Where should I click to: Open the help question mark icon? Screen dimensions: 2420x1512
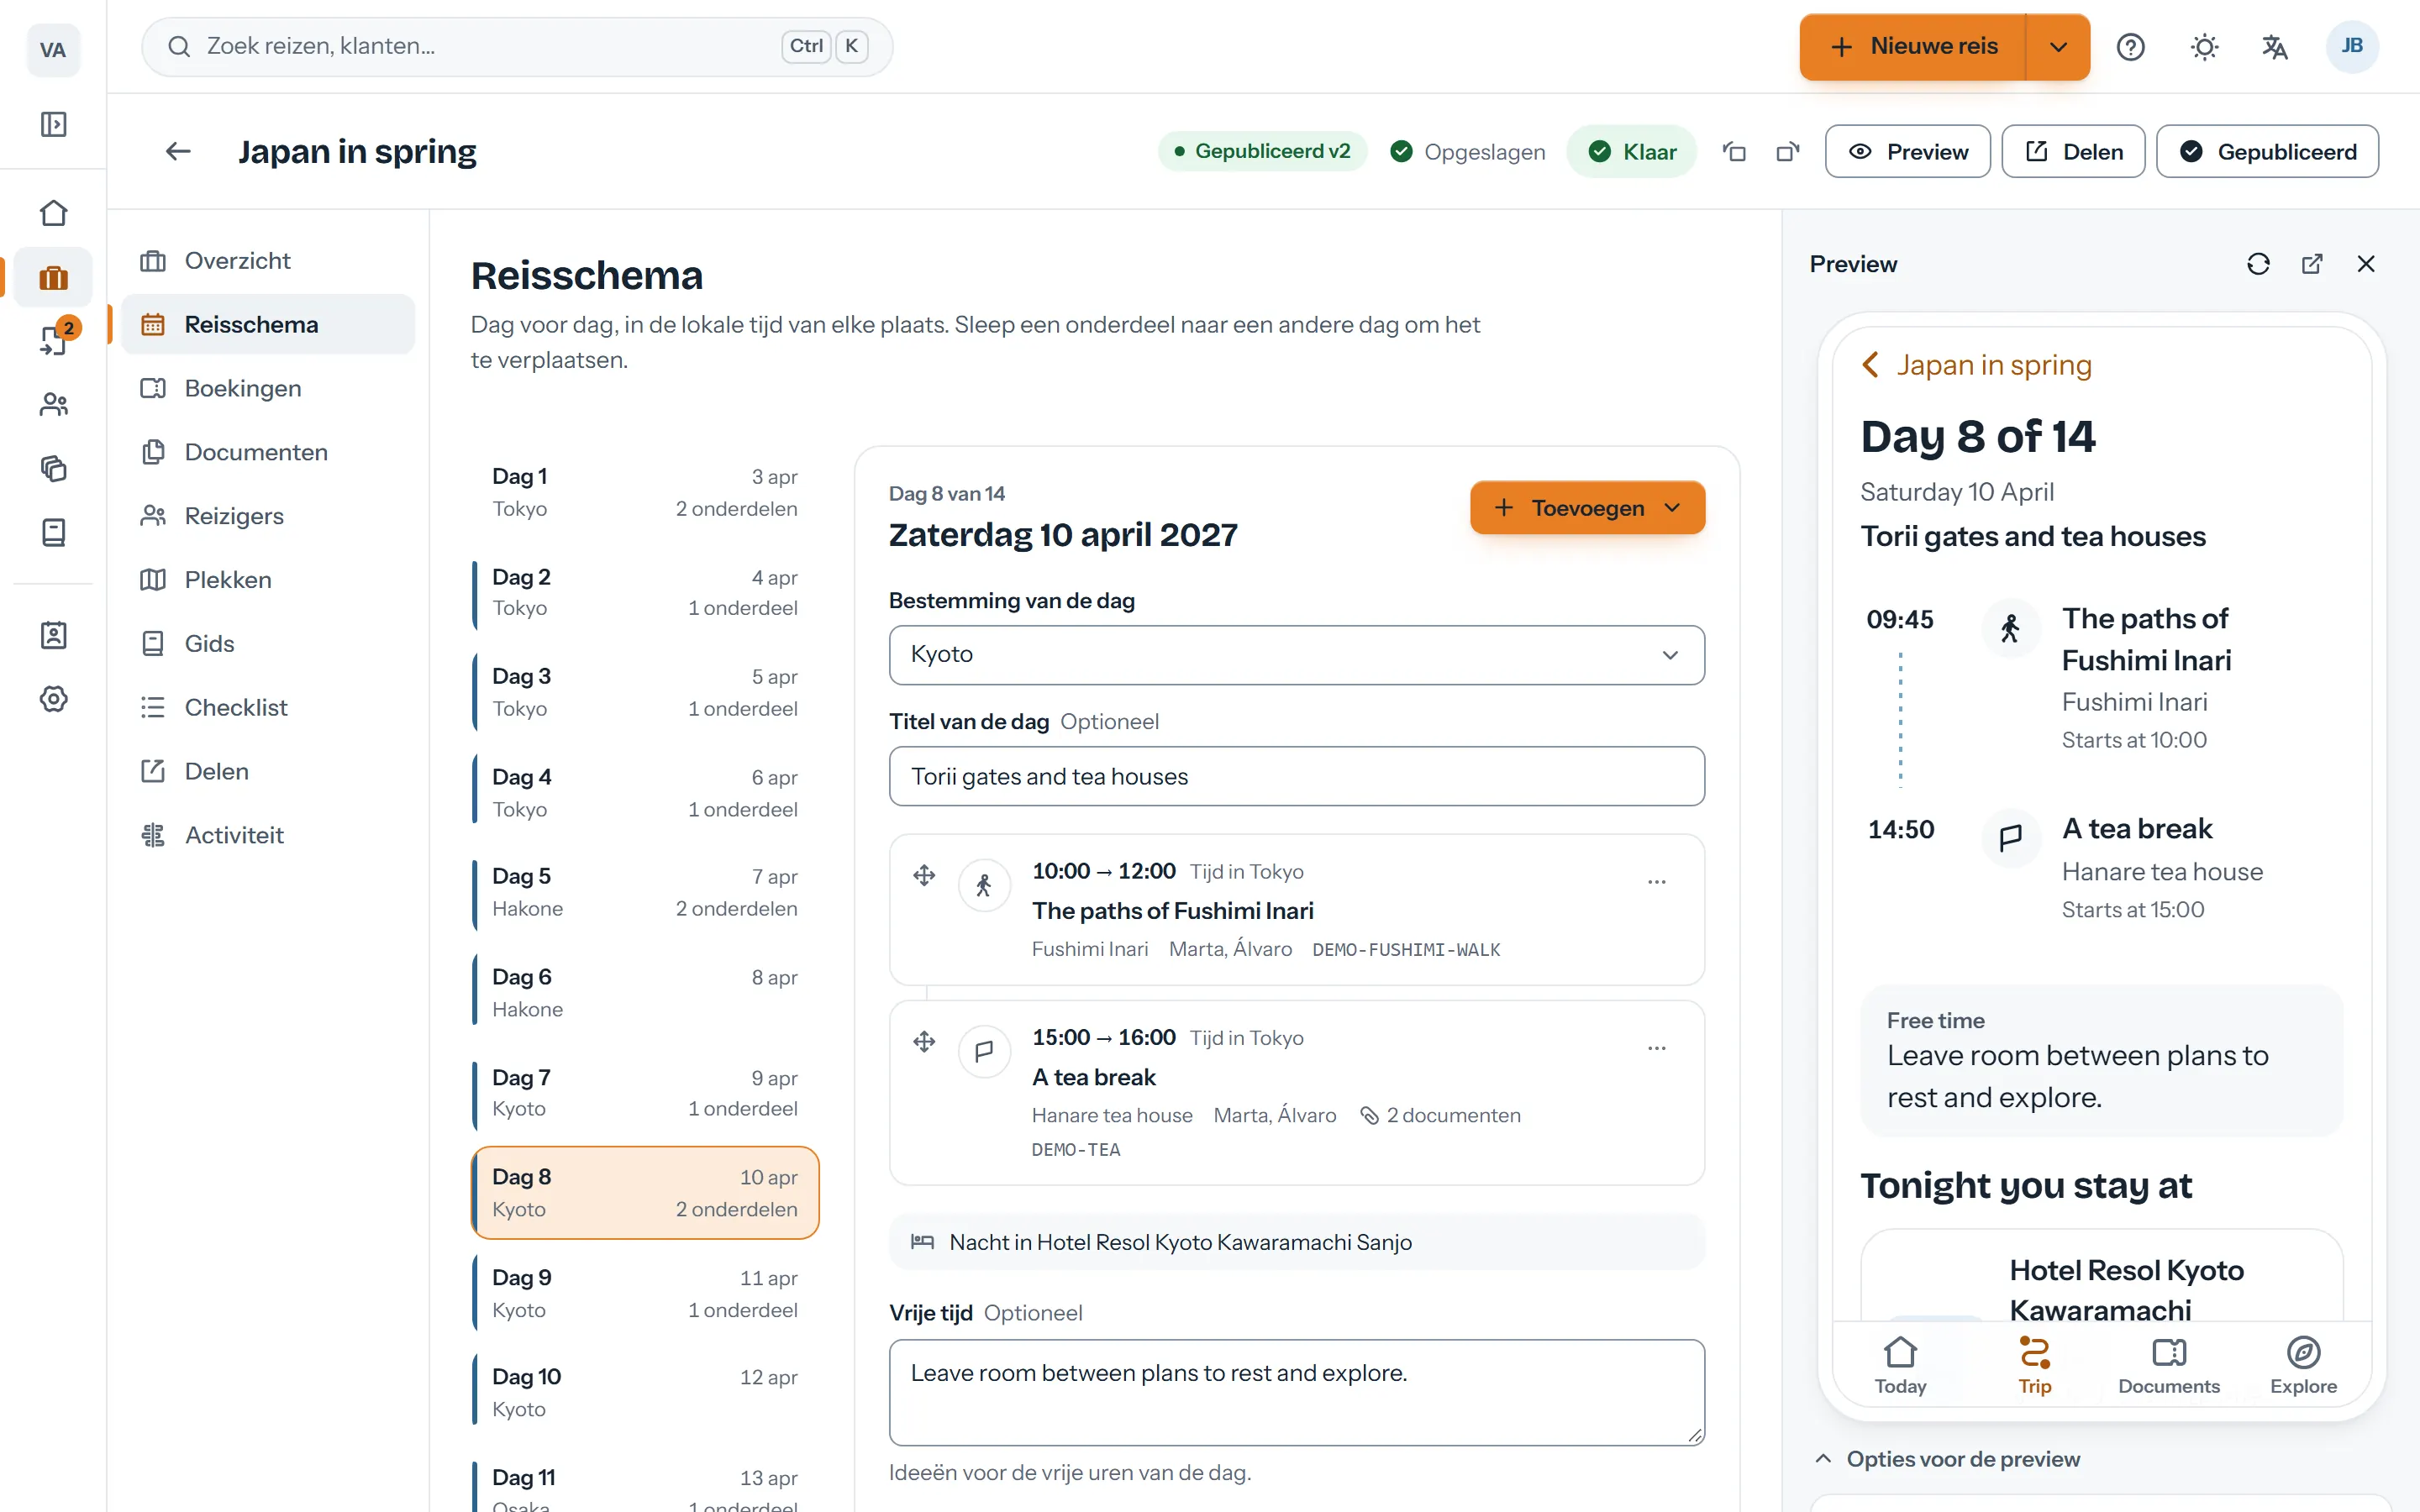[2131, 47]
